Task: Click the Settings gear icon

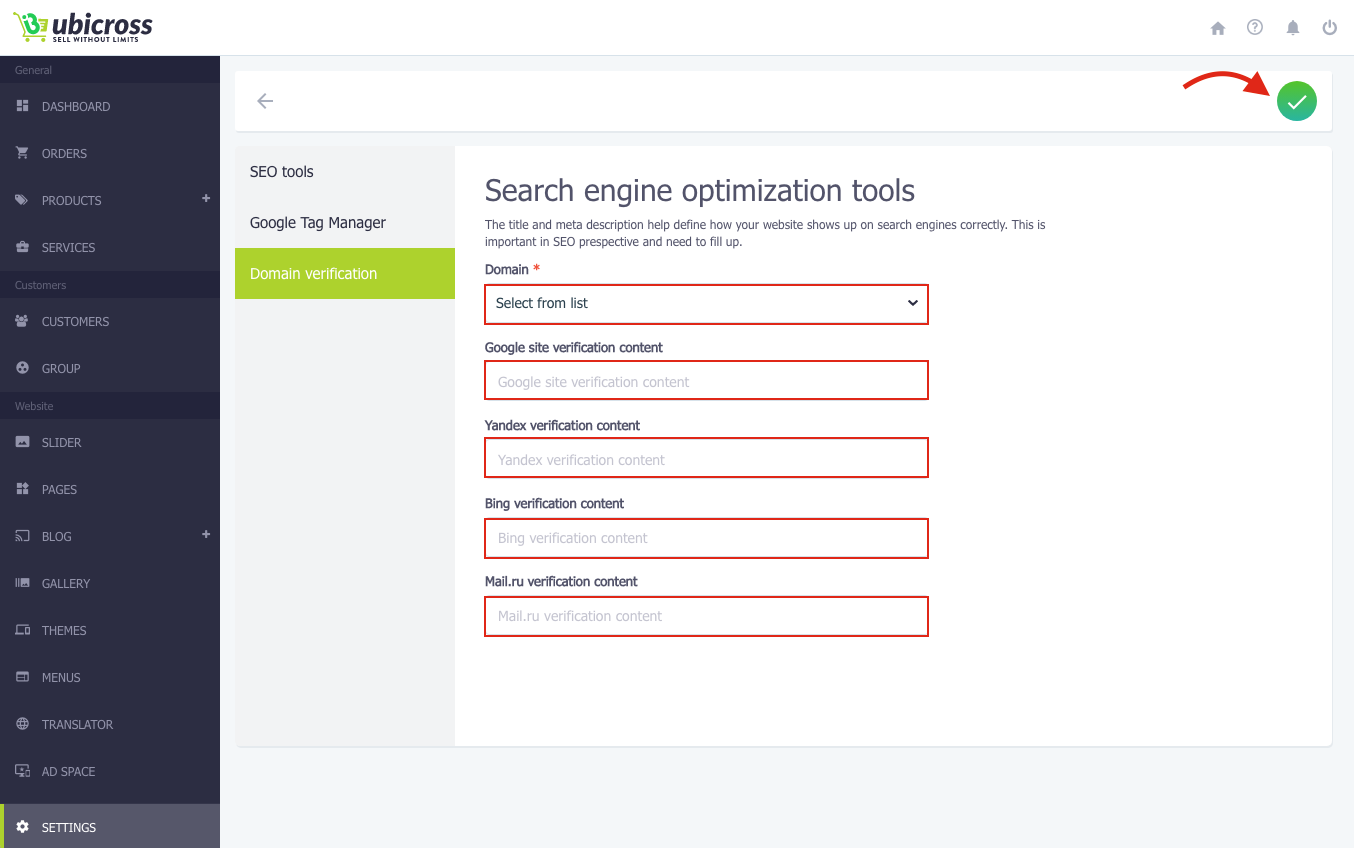Action: tap(22, 827)
